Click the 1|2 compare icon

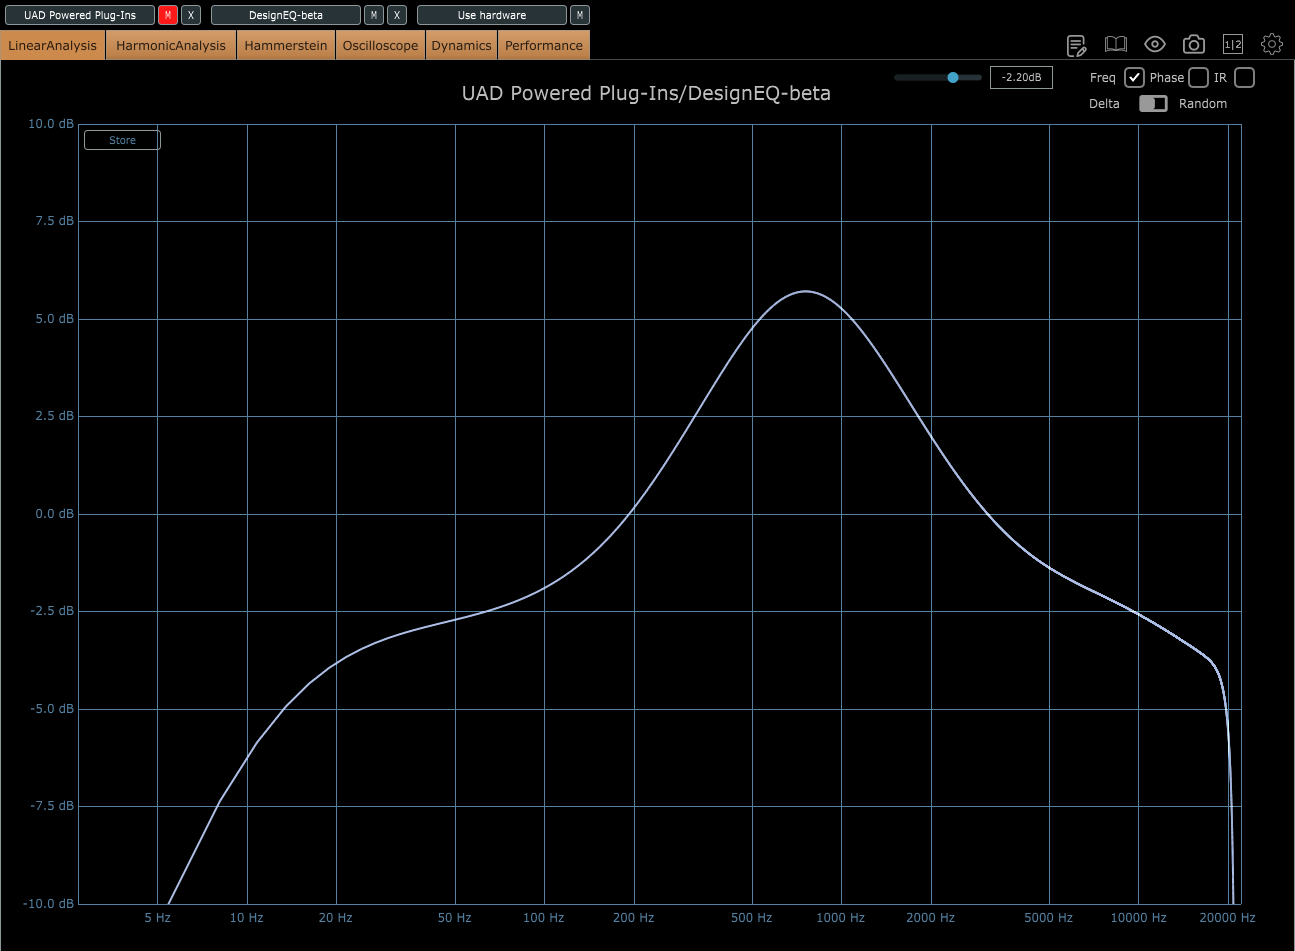[1233, 44]
